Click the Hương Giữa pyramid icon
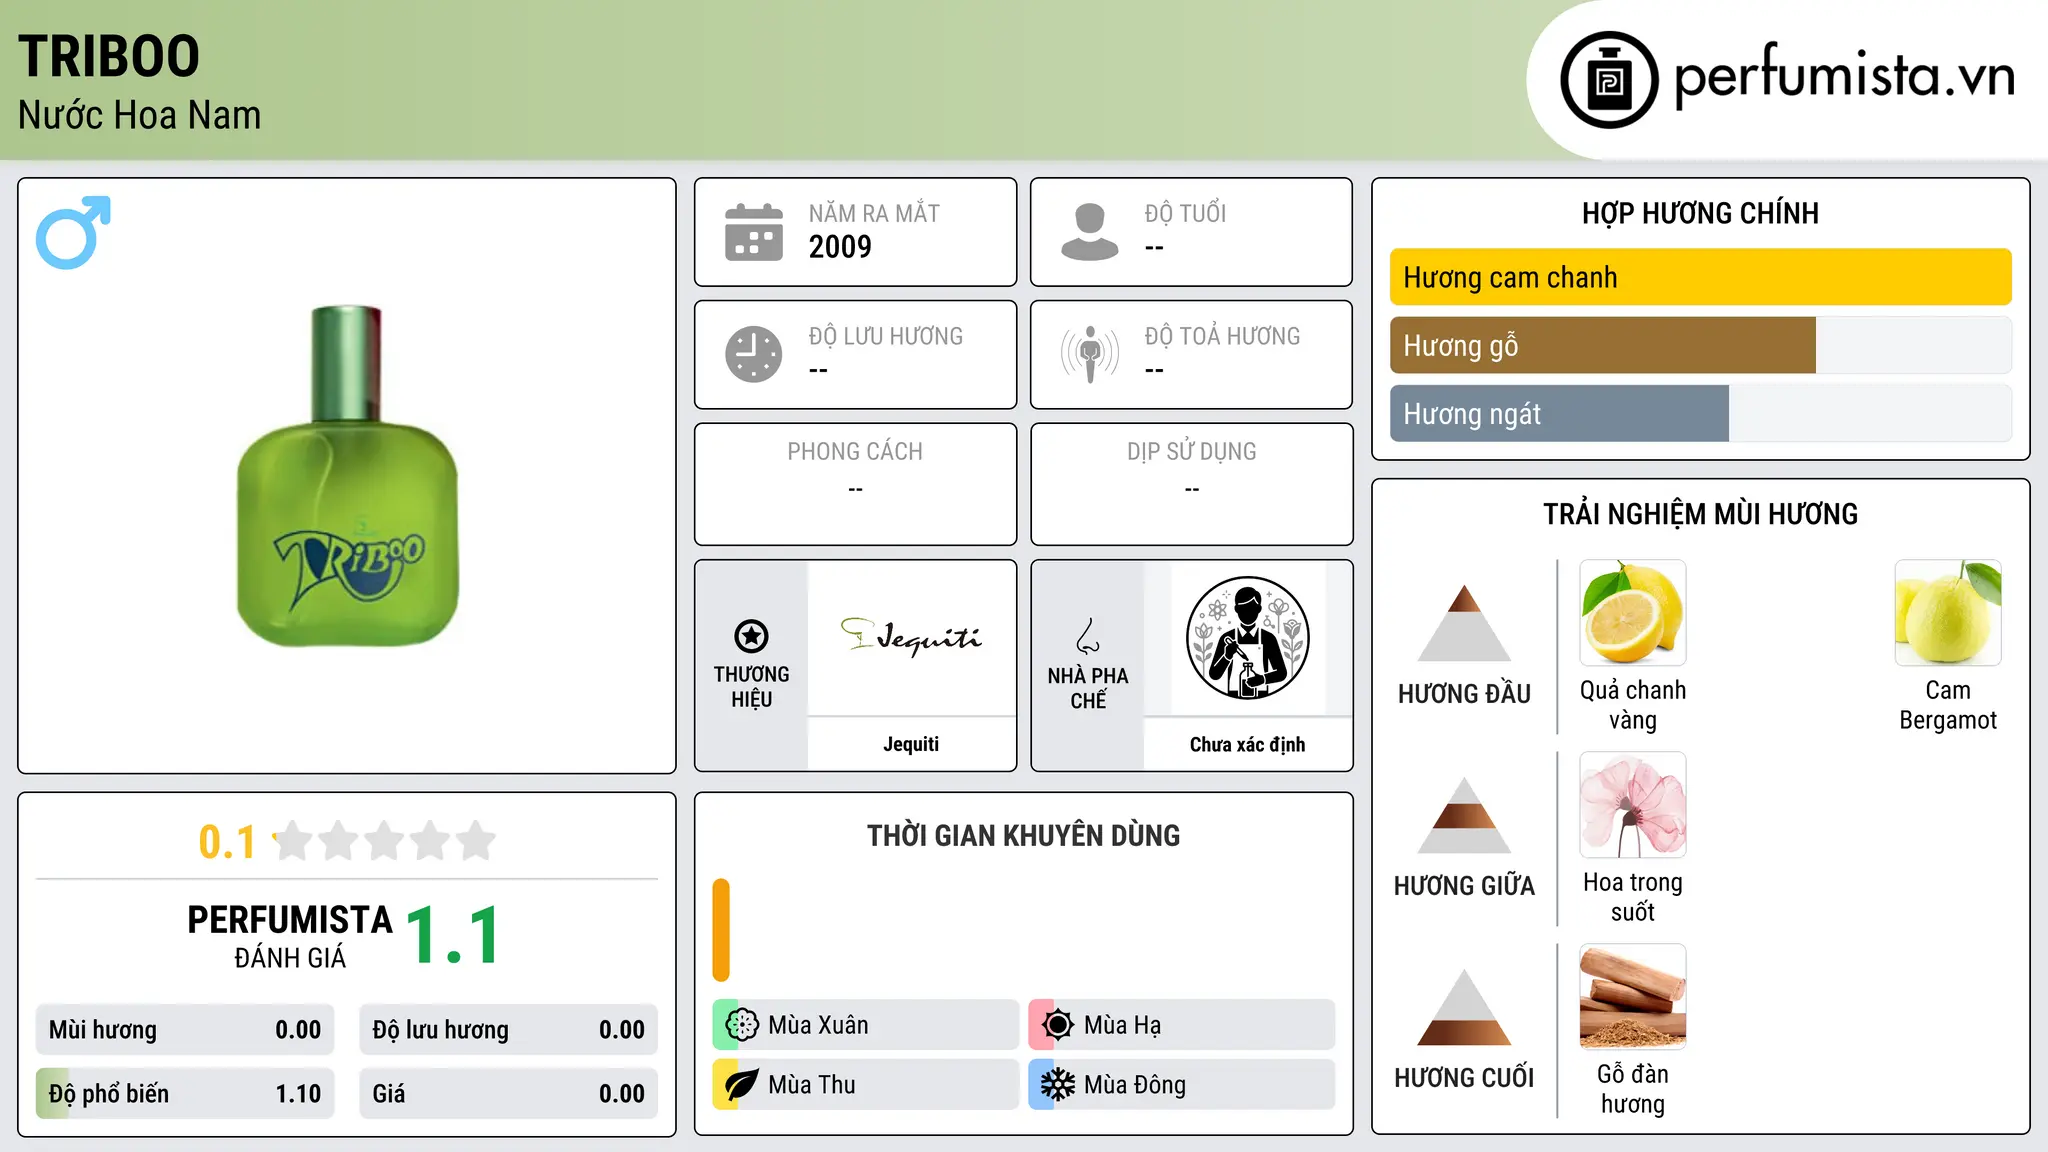The height and width of the screenshot is (1152, 2048). [x=1464, y=815]
